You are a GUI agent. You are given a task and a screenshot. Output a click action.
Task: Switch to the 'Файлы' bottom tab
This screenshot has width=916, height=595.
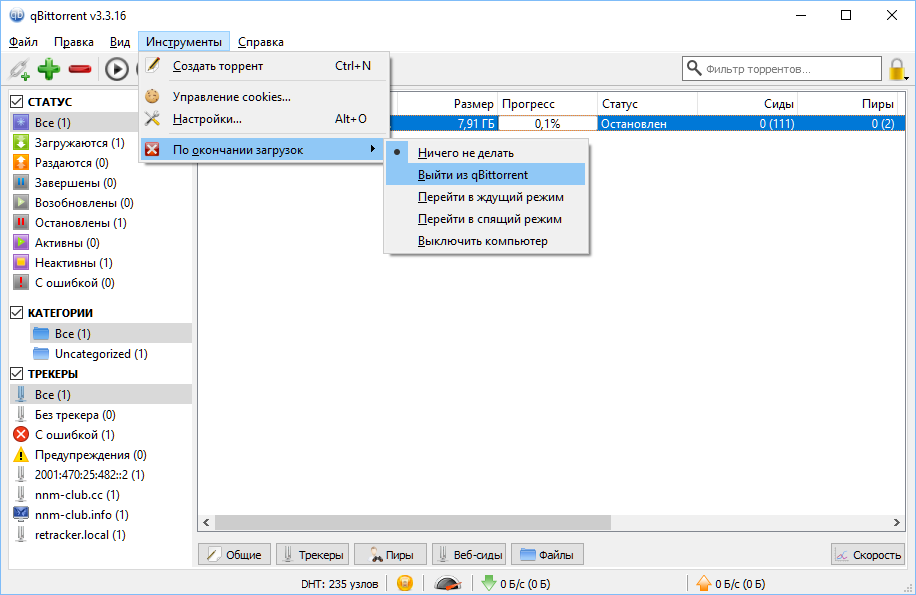tap(547, 555)
